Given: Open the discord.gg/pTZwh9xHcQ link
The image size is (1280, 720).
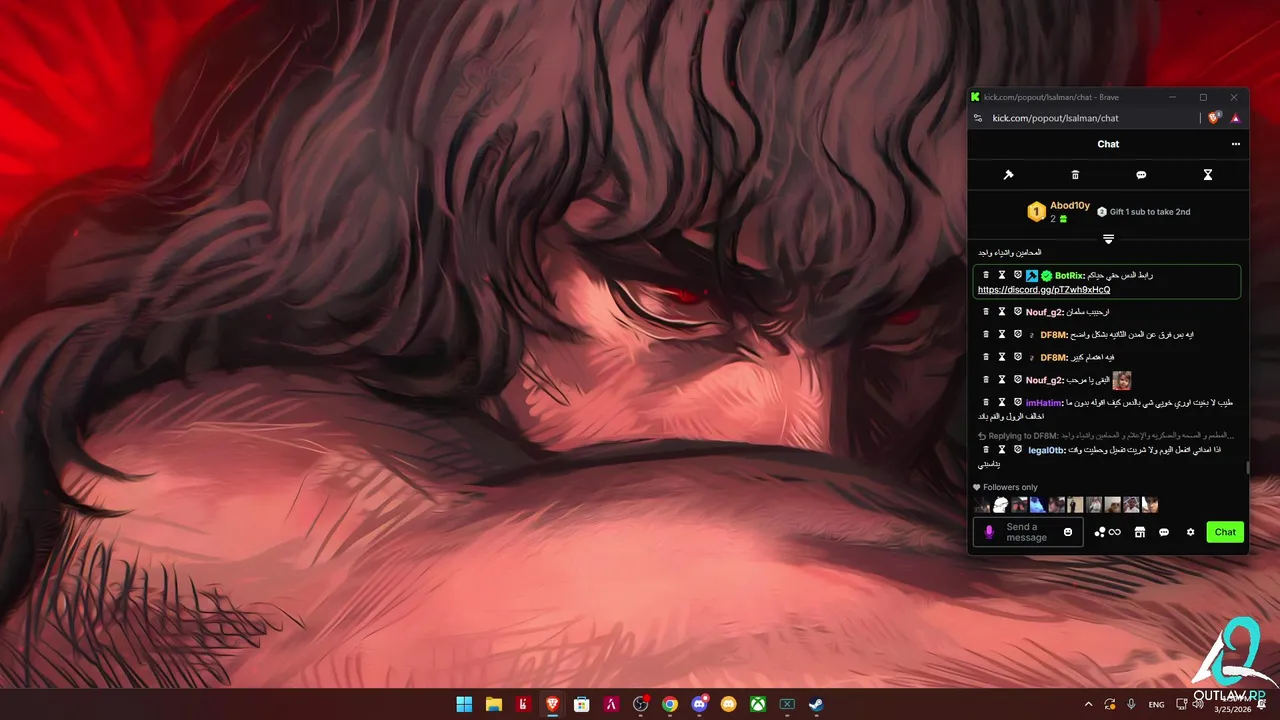Looking at the screenshot, I should point(1043,290).
